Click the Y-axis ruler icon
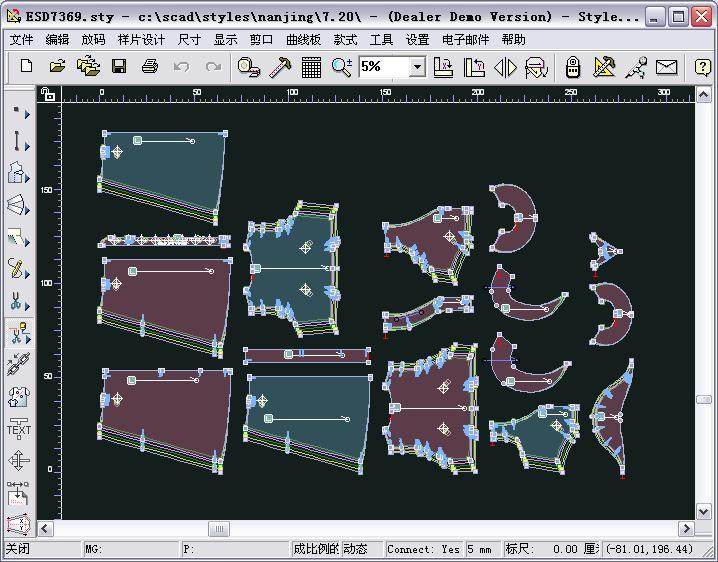Screen dimensions: 718x562 point(474,67)
